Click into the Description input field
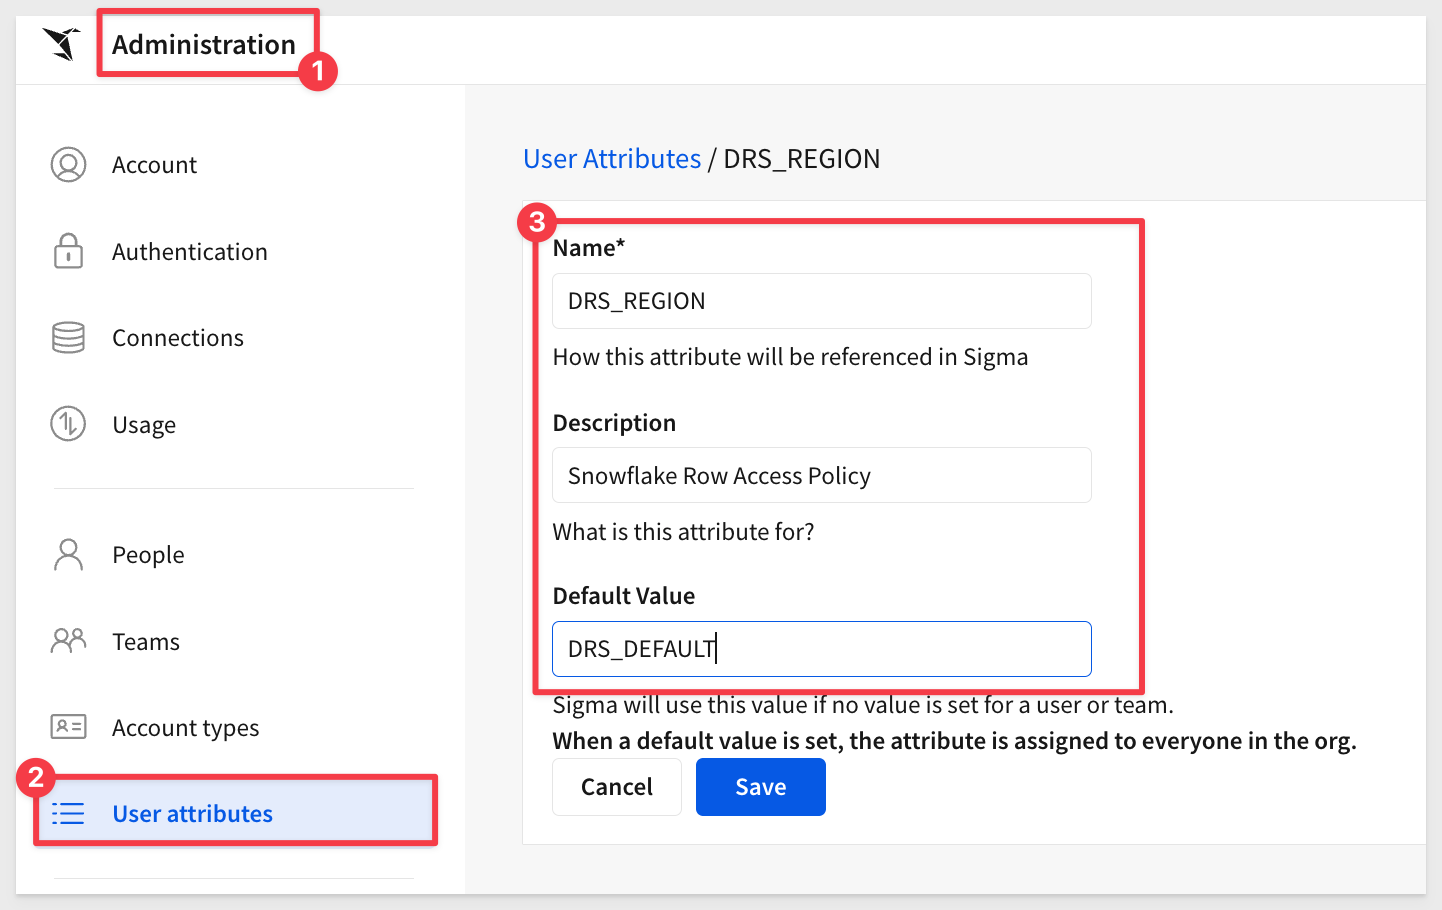Viewport: 1442px width, 910px height. click(822, 475)
